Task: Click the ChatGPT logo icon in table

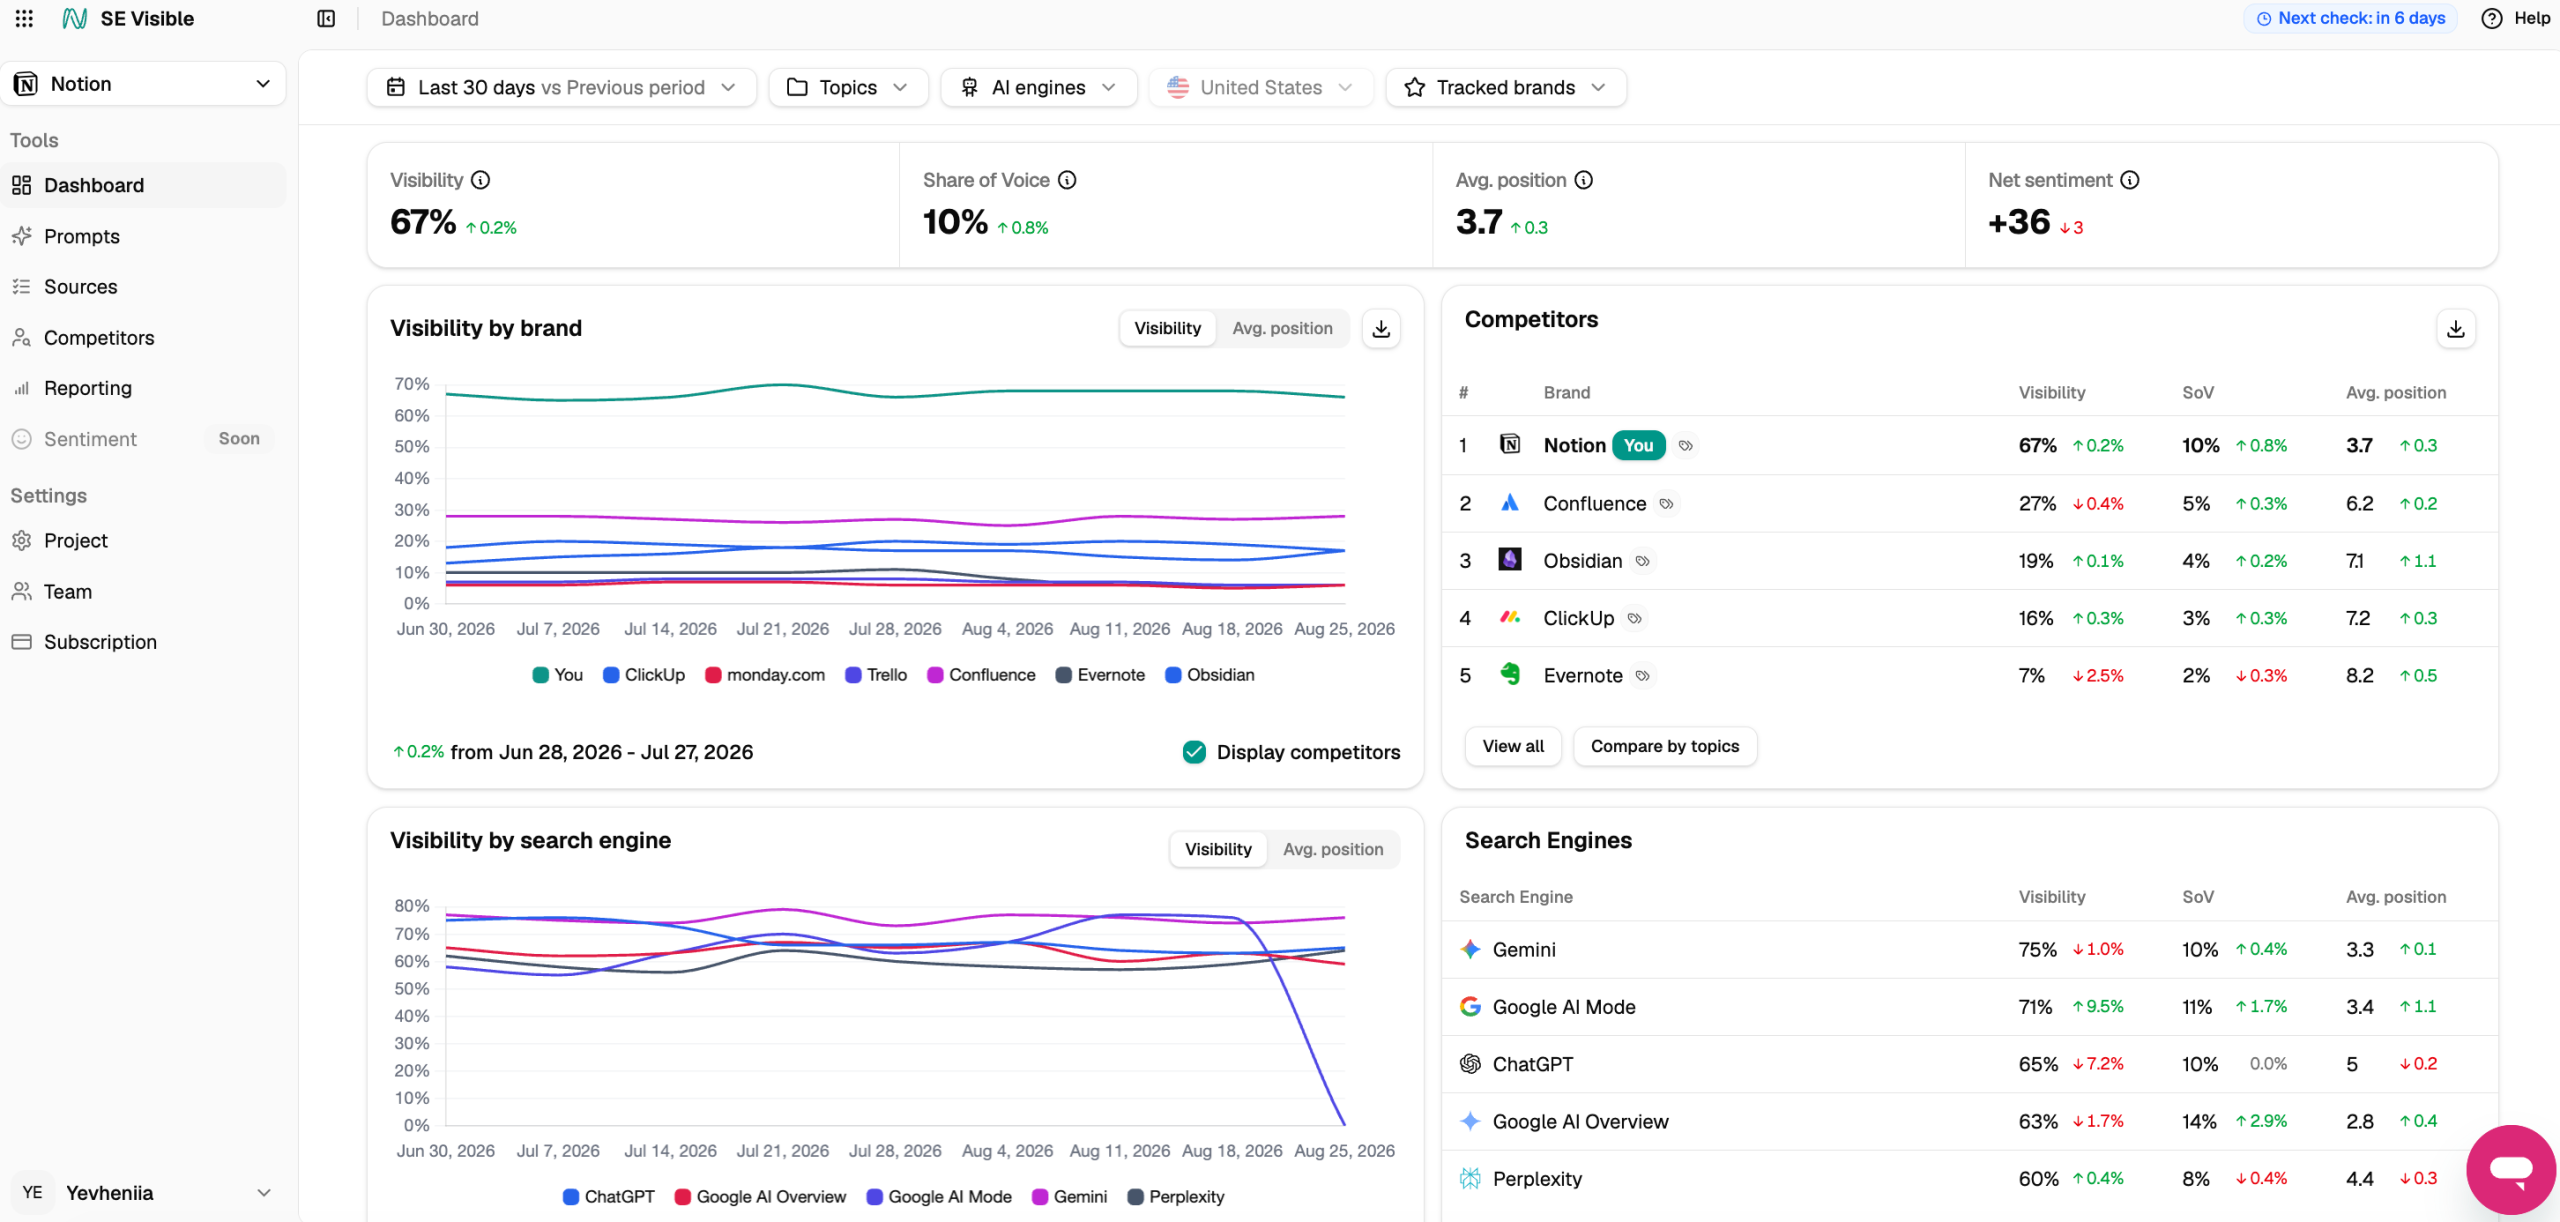Action: [x=1470, y=1064]
